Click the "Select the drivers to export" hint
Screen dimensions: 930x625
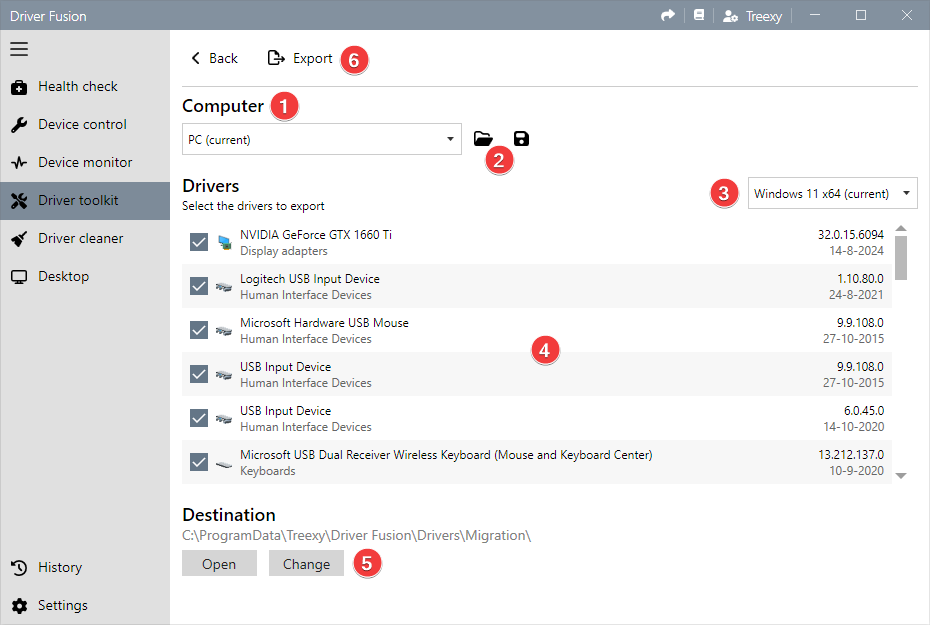[253, 206]
